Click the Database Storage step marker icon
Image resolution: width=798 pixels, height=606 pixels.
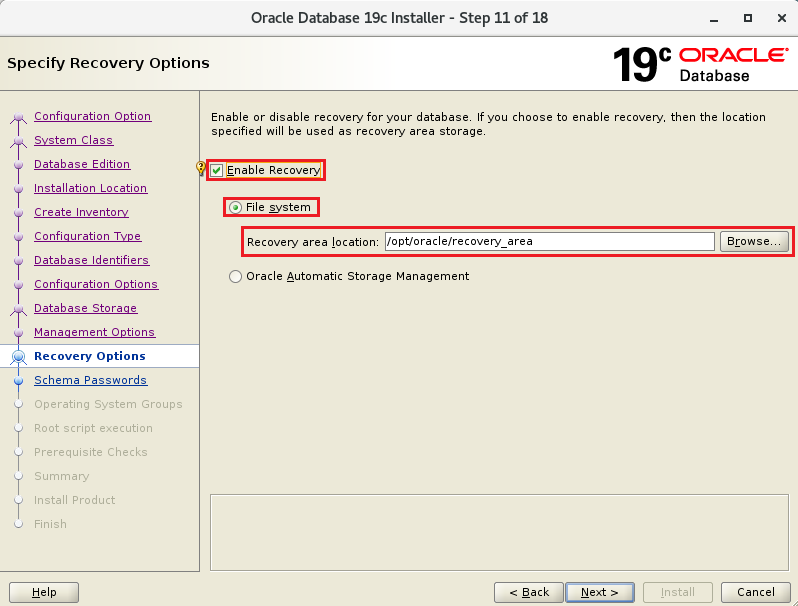coord(19,309)
